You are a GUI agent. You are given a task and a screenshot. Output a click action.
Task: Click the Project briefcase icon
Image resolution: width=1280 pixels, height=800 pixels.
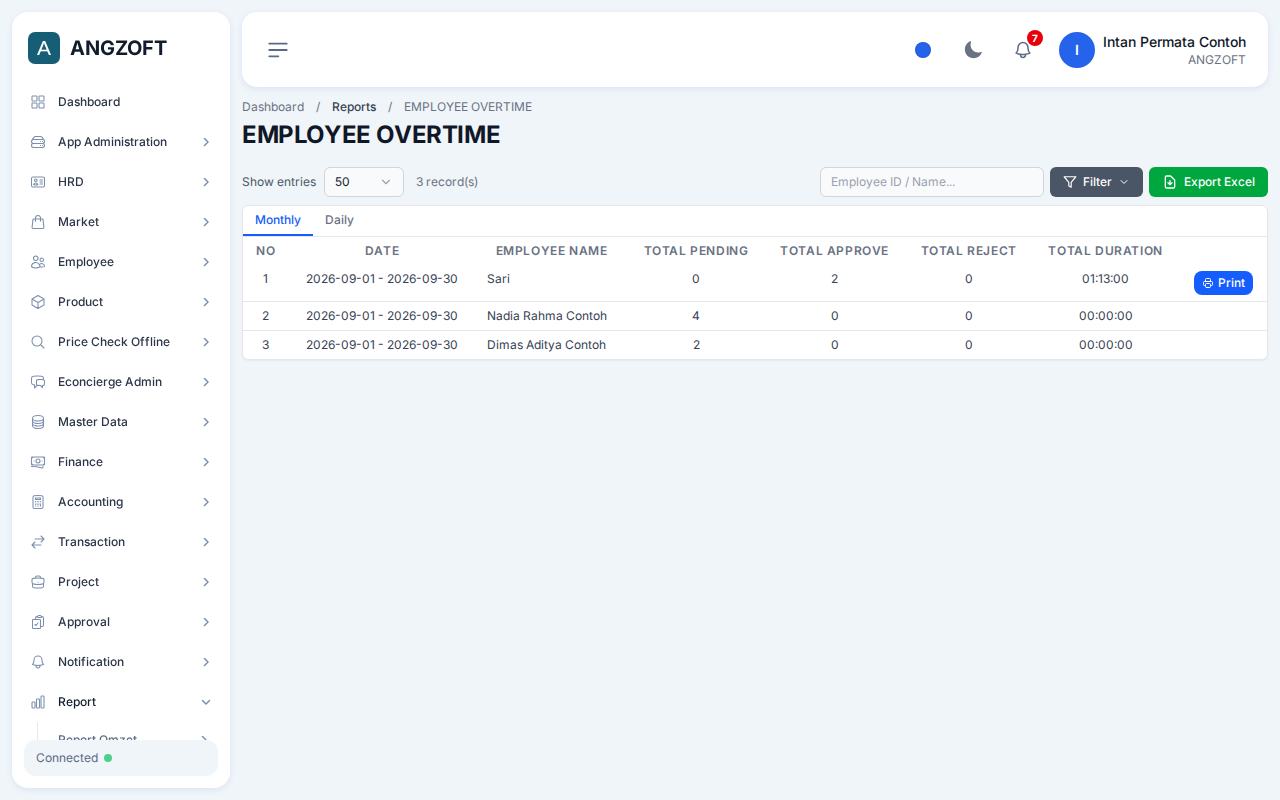pos(38,582)
